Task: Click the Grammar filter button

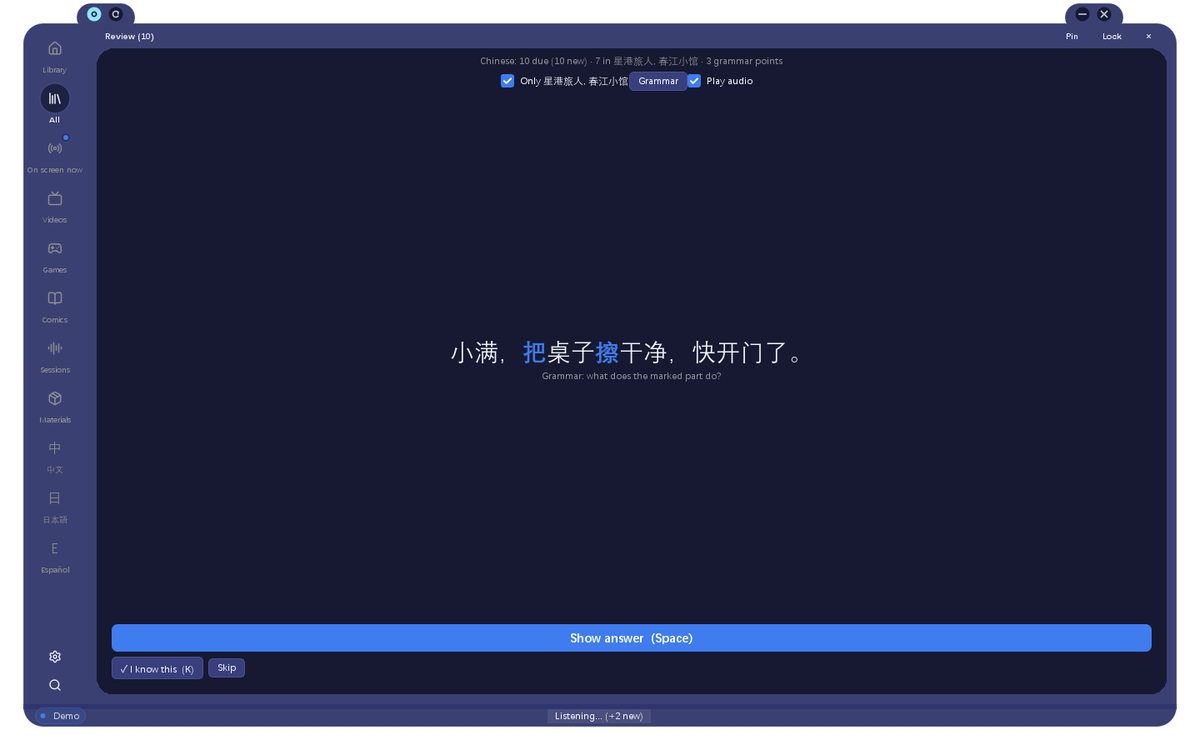Action: pos(658,81)
